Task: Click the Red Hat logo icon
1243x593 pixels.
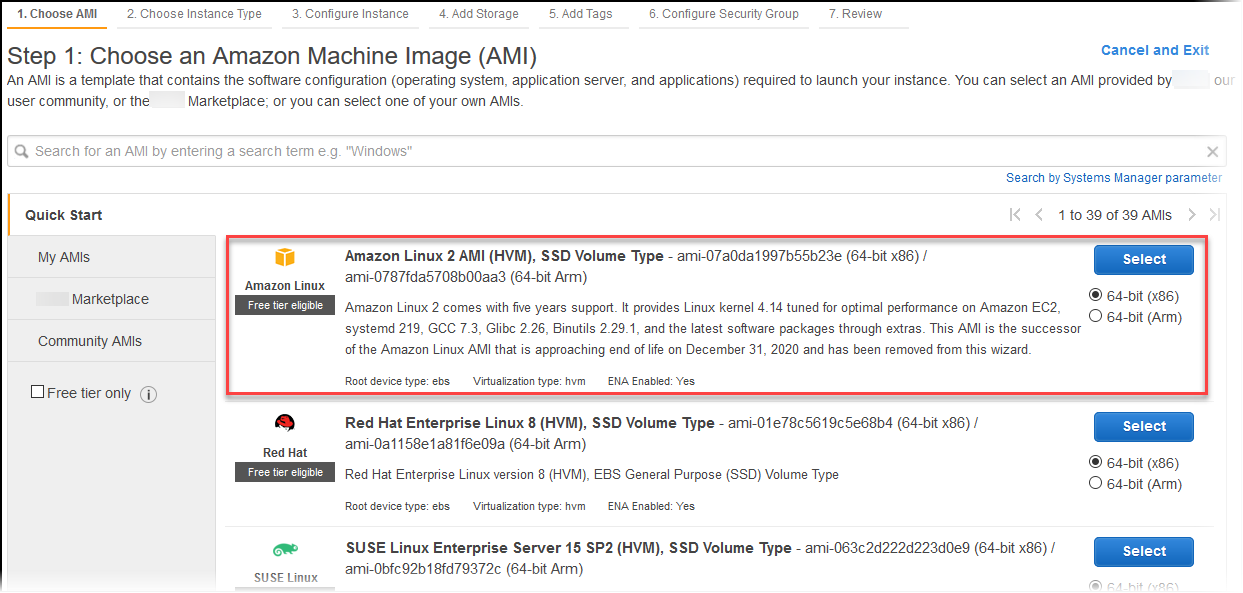Action: tap(284, 423)
